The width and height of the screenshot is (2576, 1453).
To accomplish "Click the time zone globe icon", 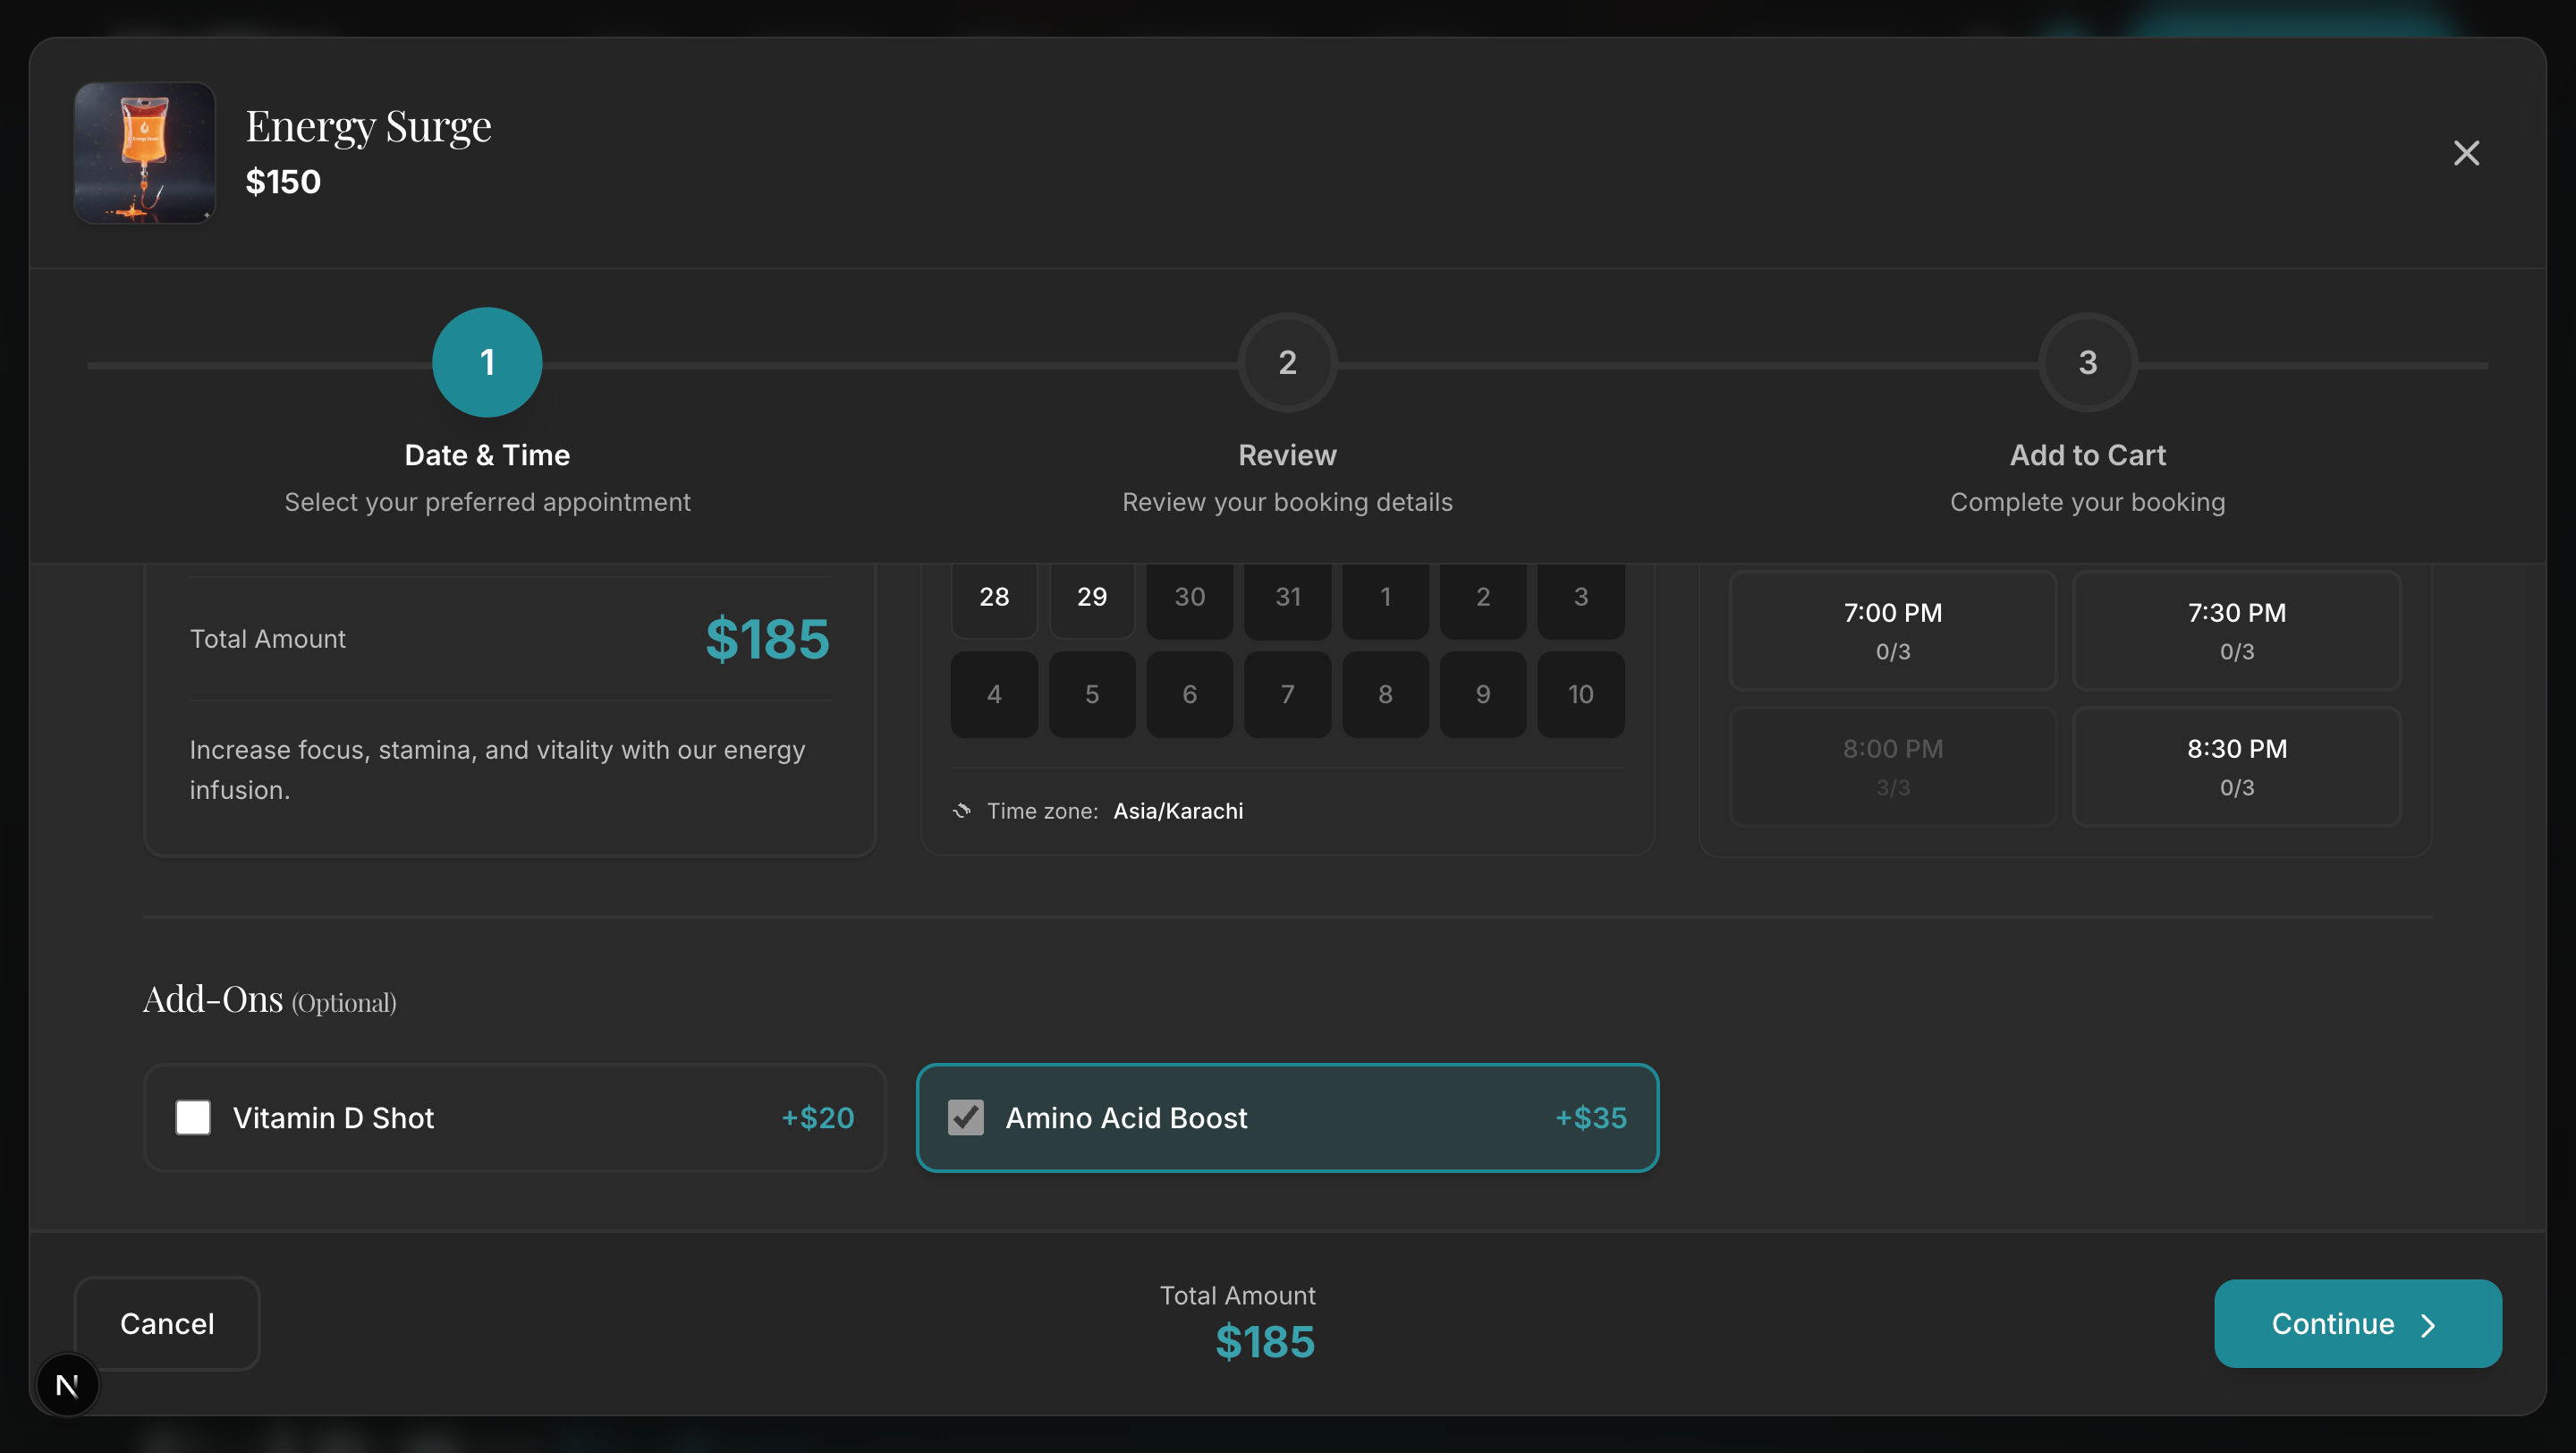I will pos(961,811).
